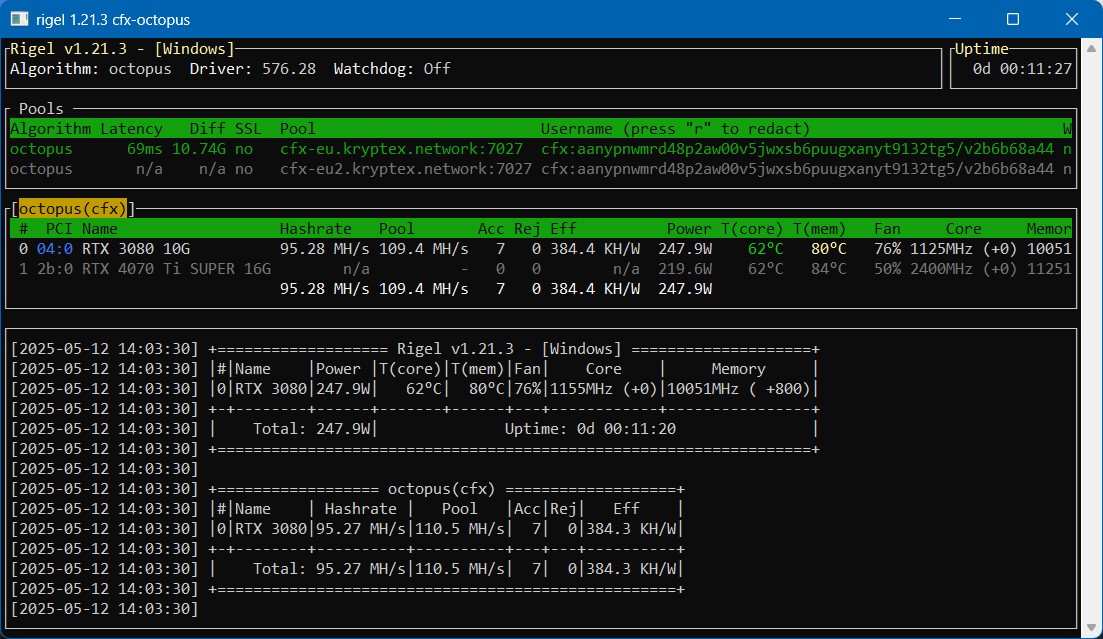Click the window title "rigel 1.21.3 cfx-octopus"

[113, 20]
